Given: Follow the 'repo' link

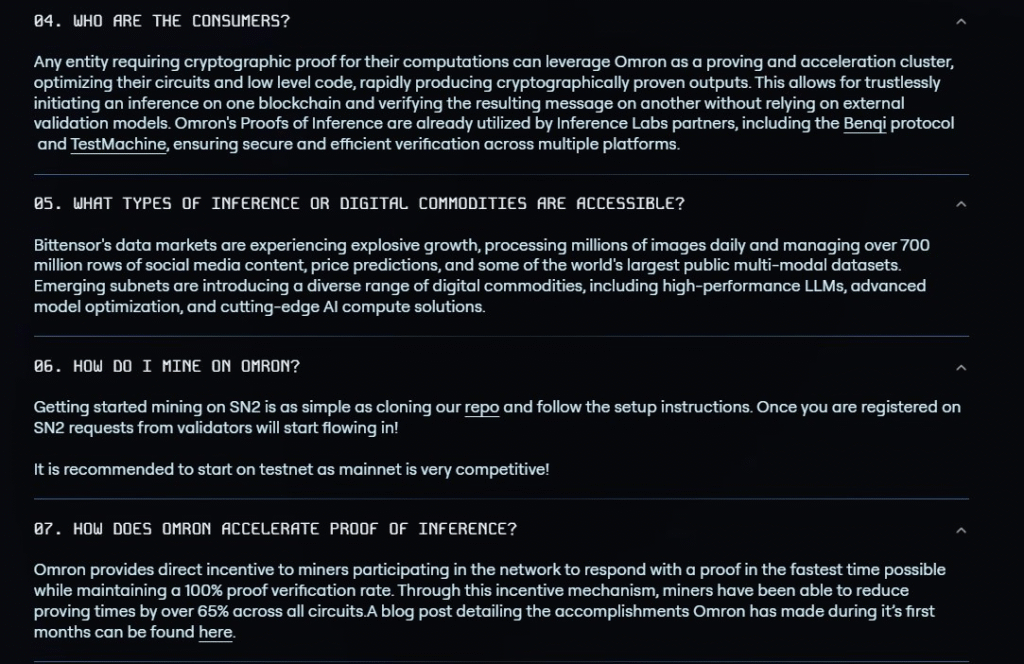Looking at the screenshot, I should (x=482, y=408).
